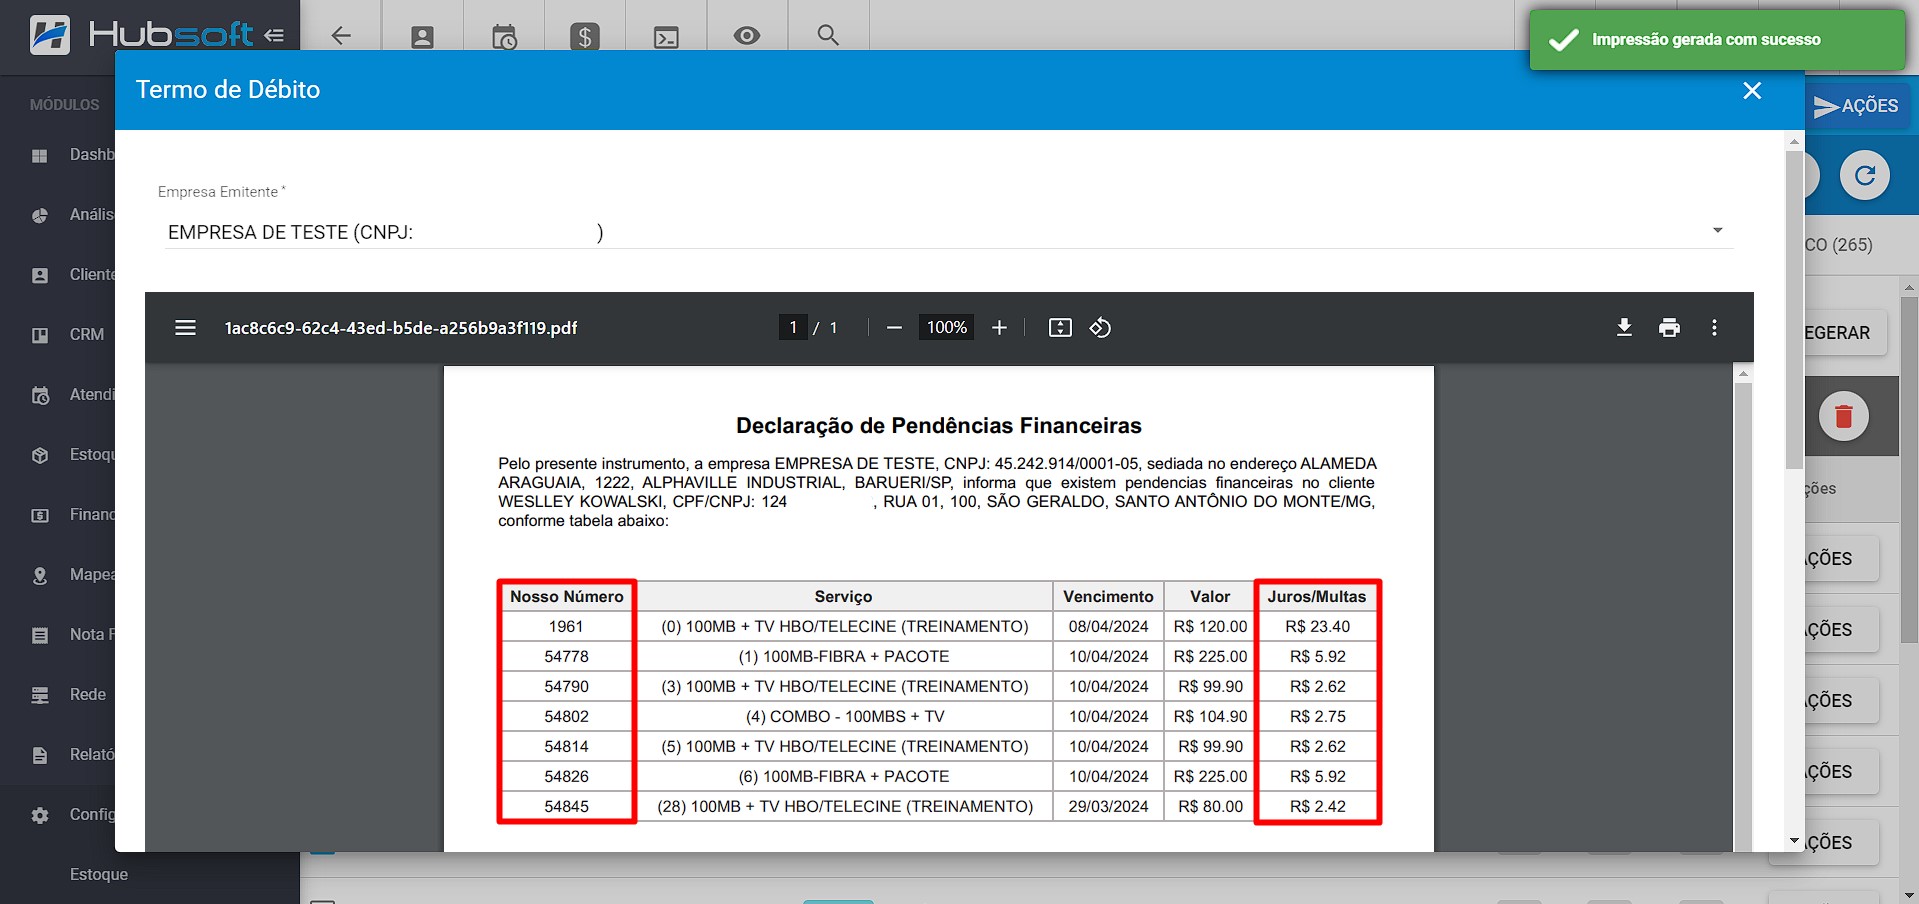
Task: Open PDF viewer more actions menu
Action: coord(1714,328)
